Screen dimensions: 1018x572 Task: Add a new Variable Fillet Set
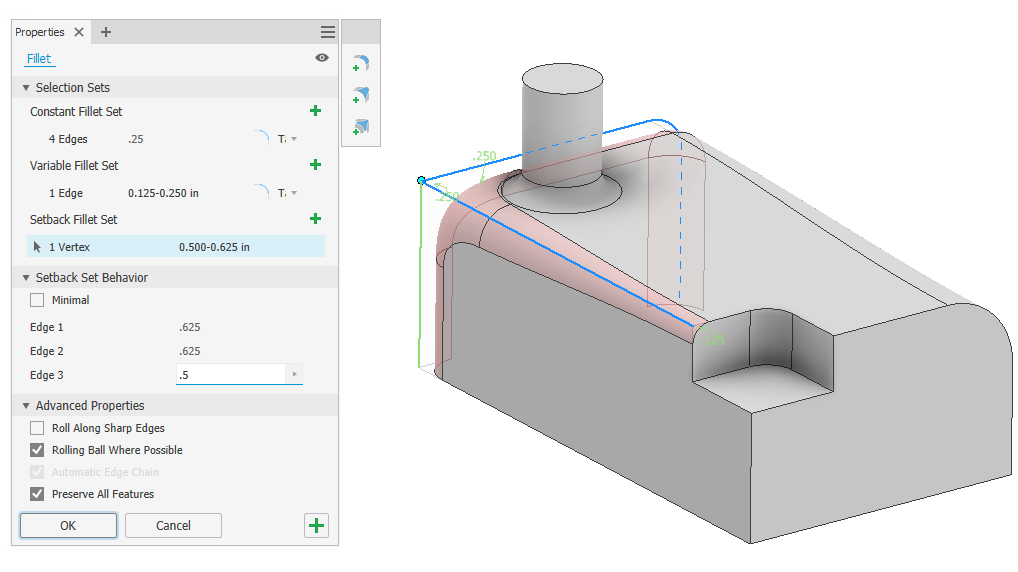(x=316, y=165)
